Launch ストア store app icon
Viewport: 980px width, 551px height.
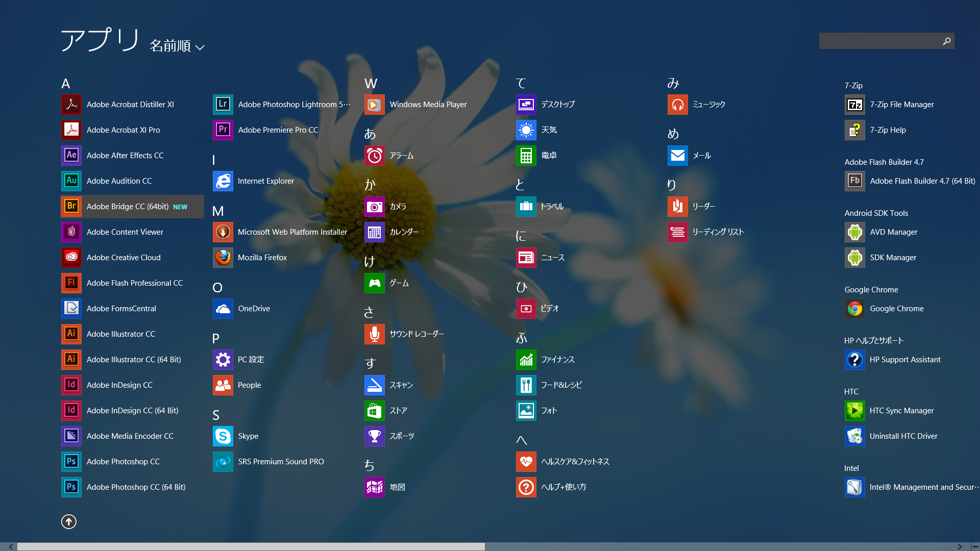click(x=374, y=410)
